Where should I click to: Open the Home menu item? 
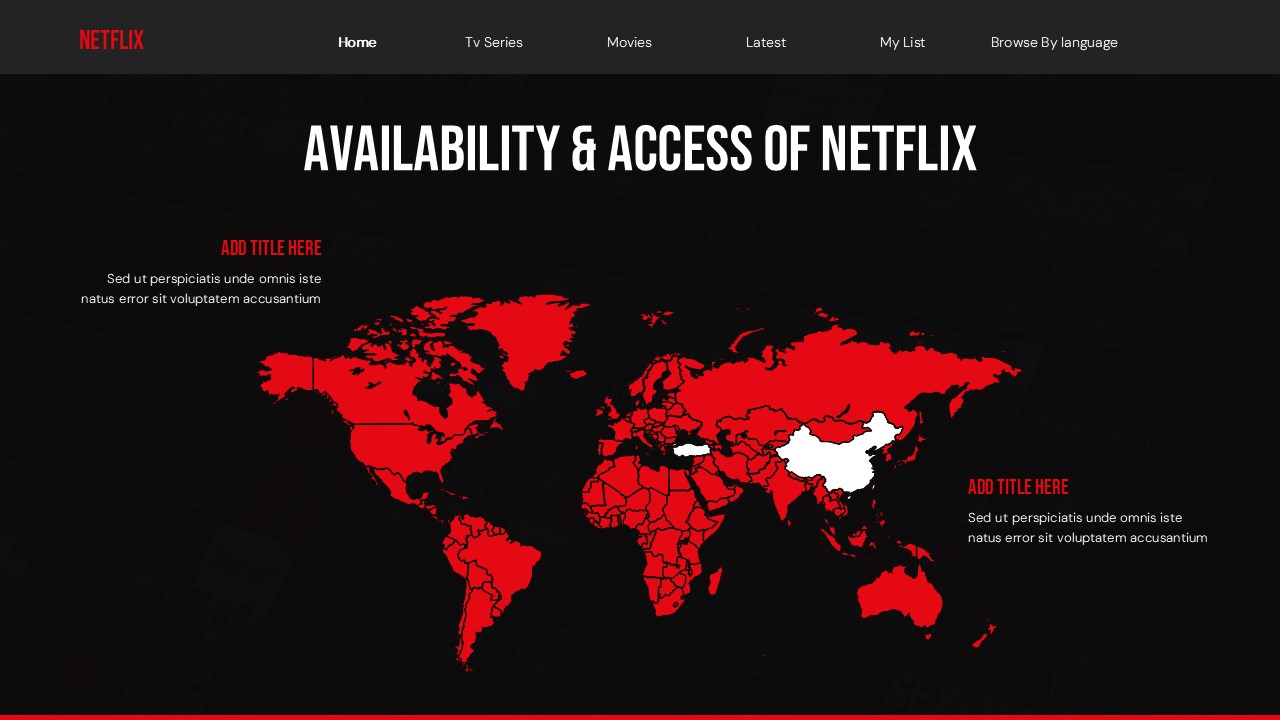(357, 42)
